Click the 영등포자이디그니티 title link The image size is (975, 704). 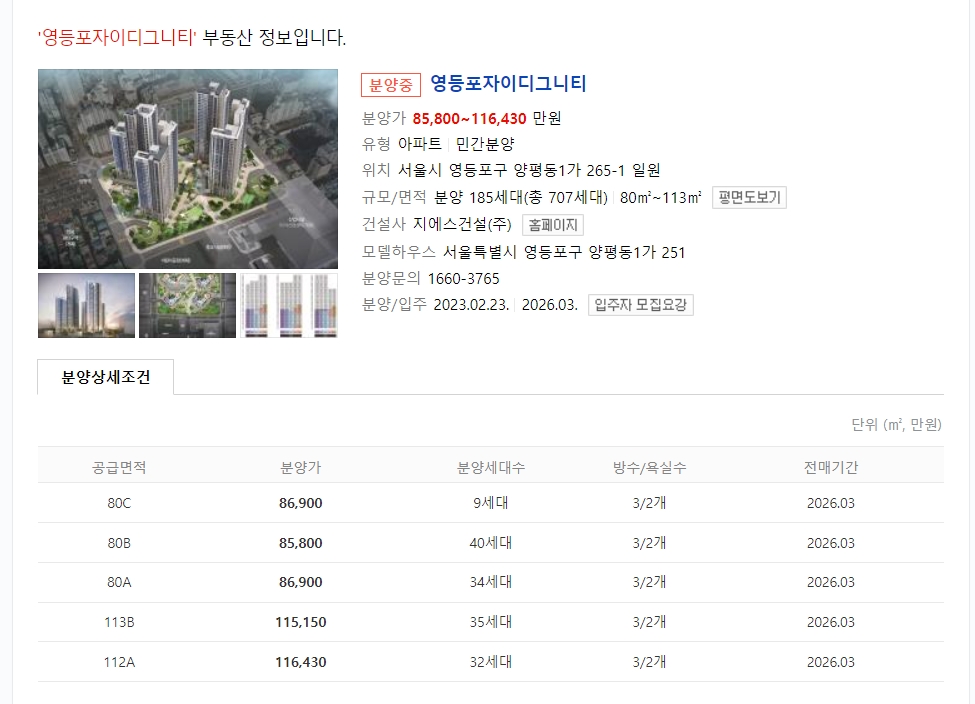[508, 83]
